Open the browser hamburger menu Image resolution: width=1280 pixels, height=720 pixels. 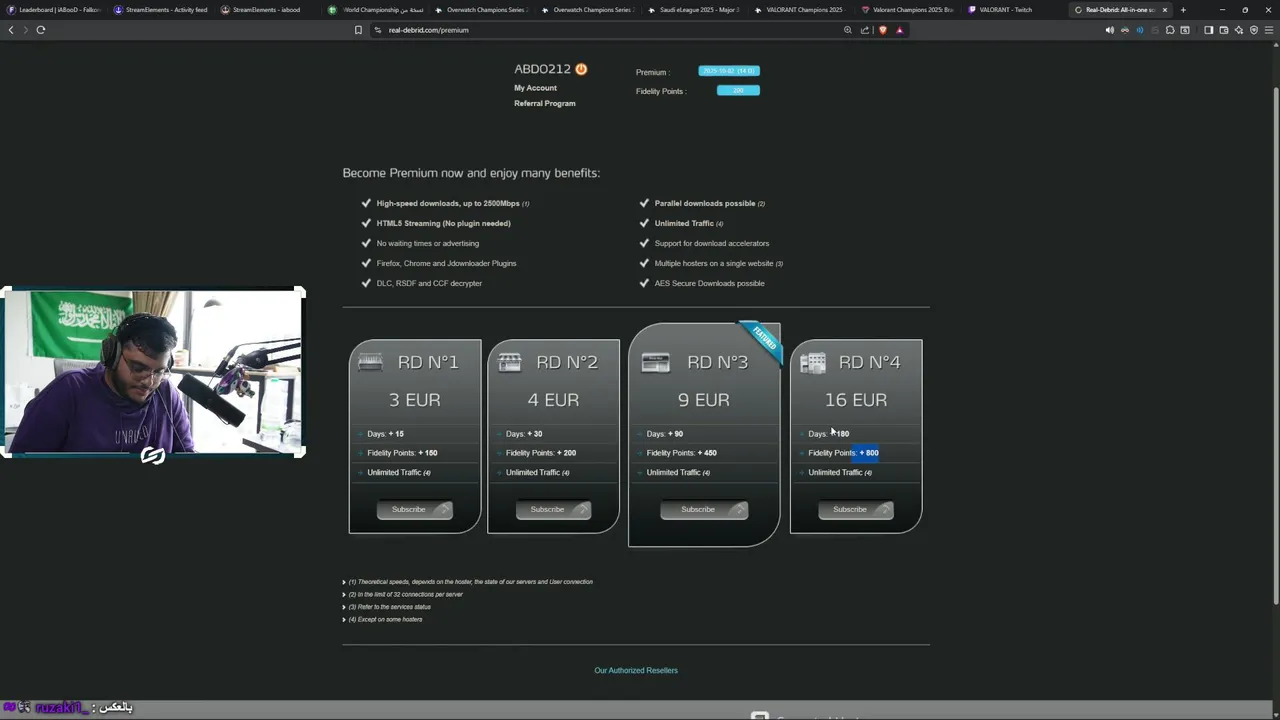pos(1269,30)
